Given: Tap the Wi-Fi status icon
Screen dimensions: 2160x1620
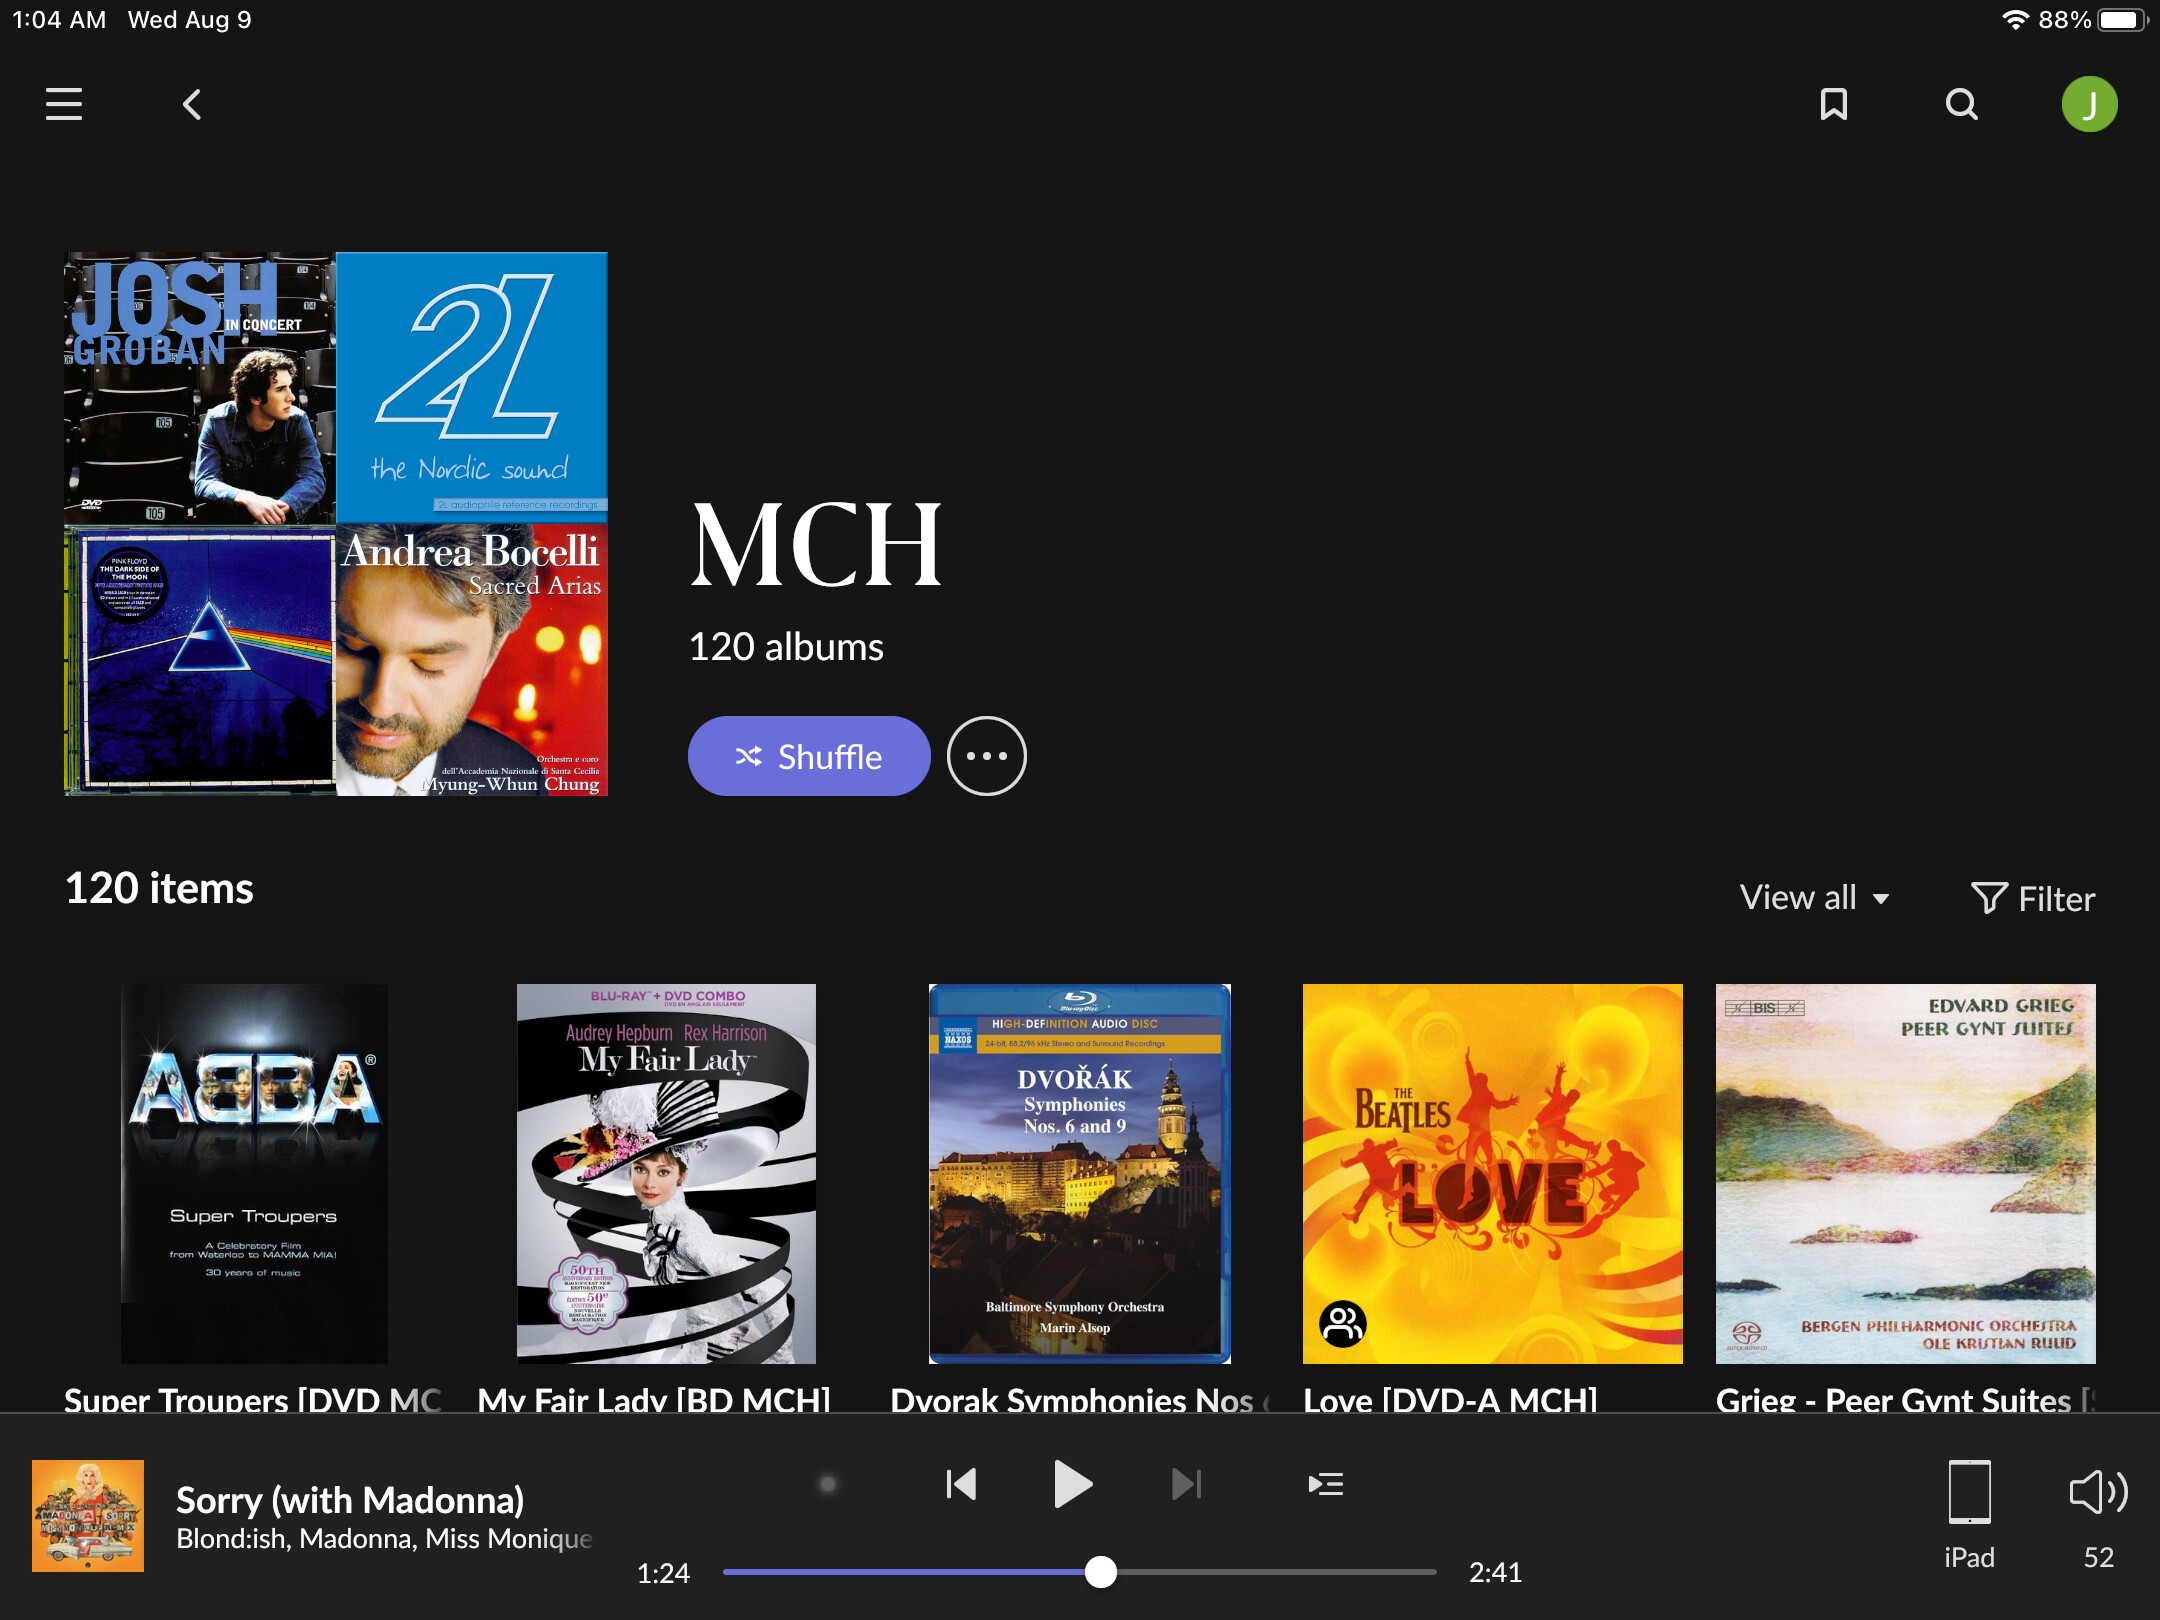Looking at the screenshot, I should [x=2015, y=20].
